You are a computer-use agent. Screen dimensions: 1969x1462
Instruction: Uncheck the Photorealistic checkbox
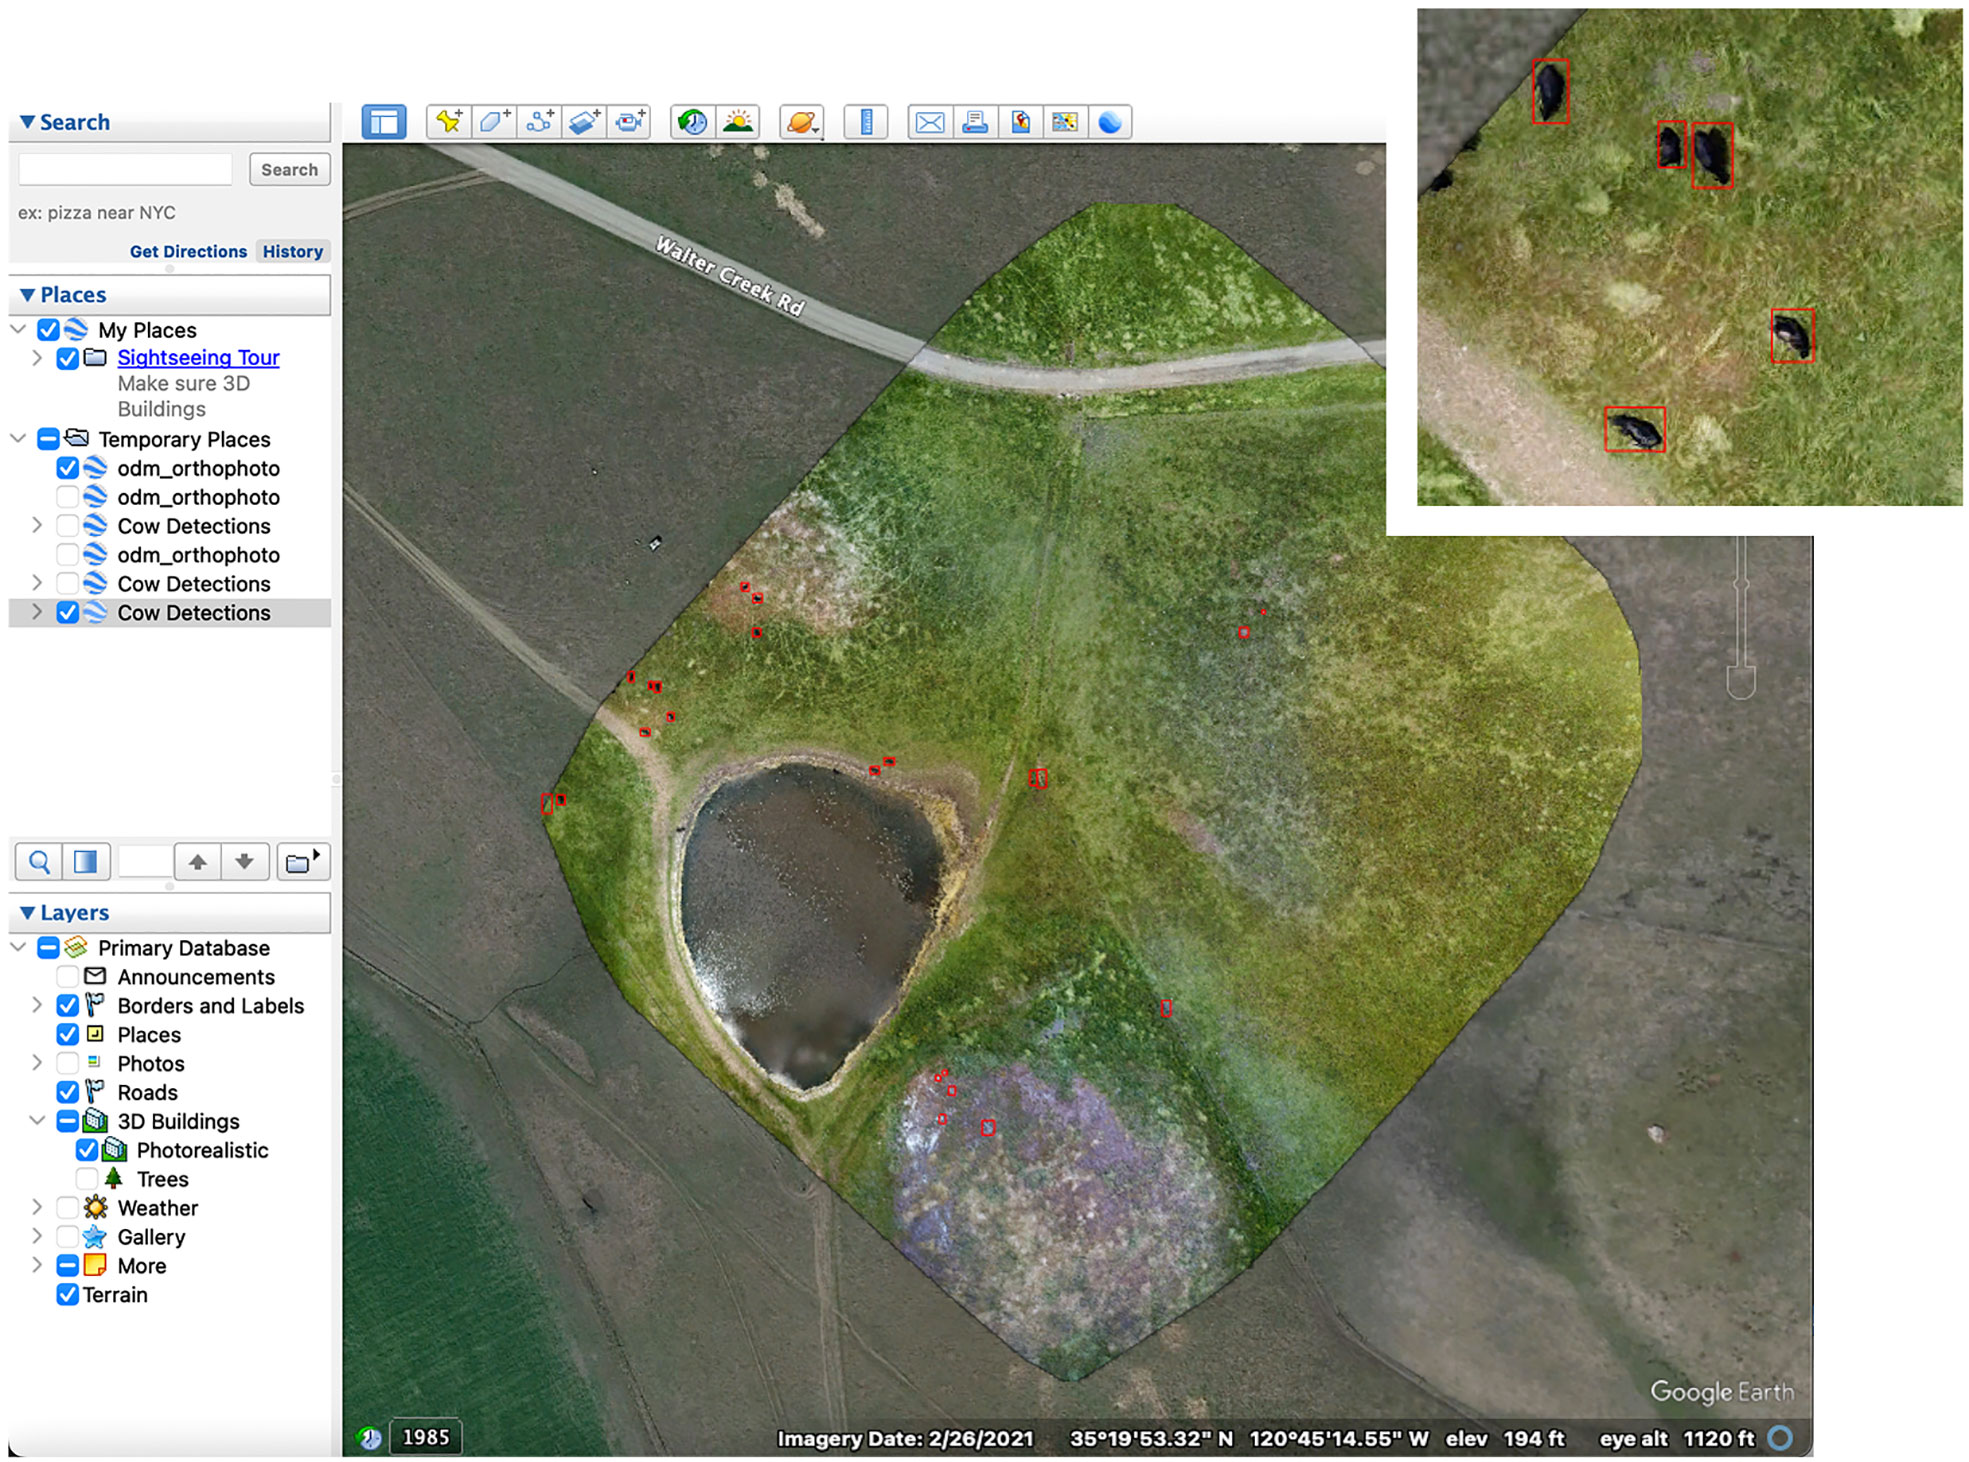pyautogui.click(x=87, y=1150)
